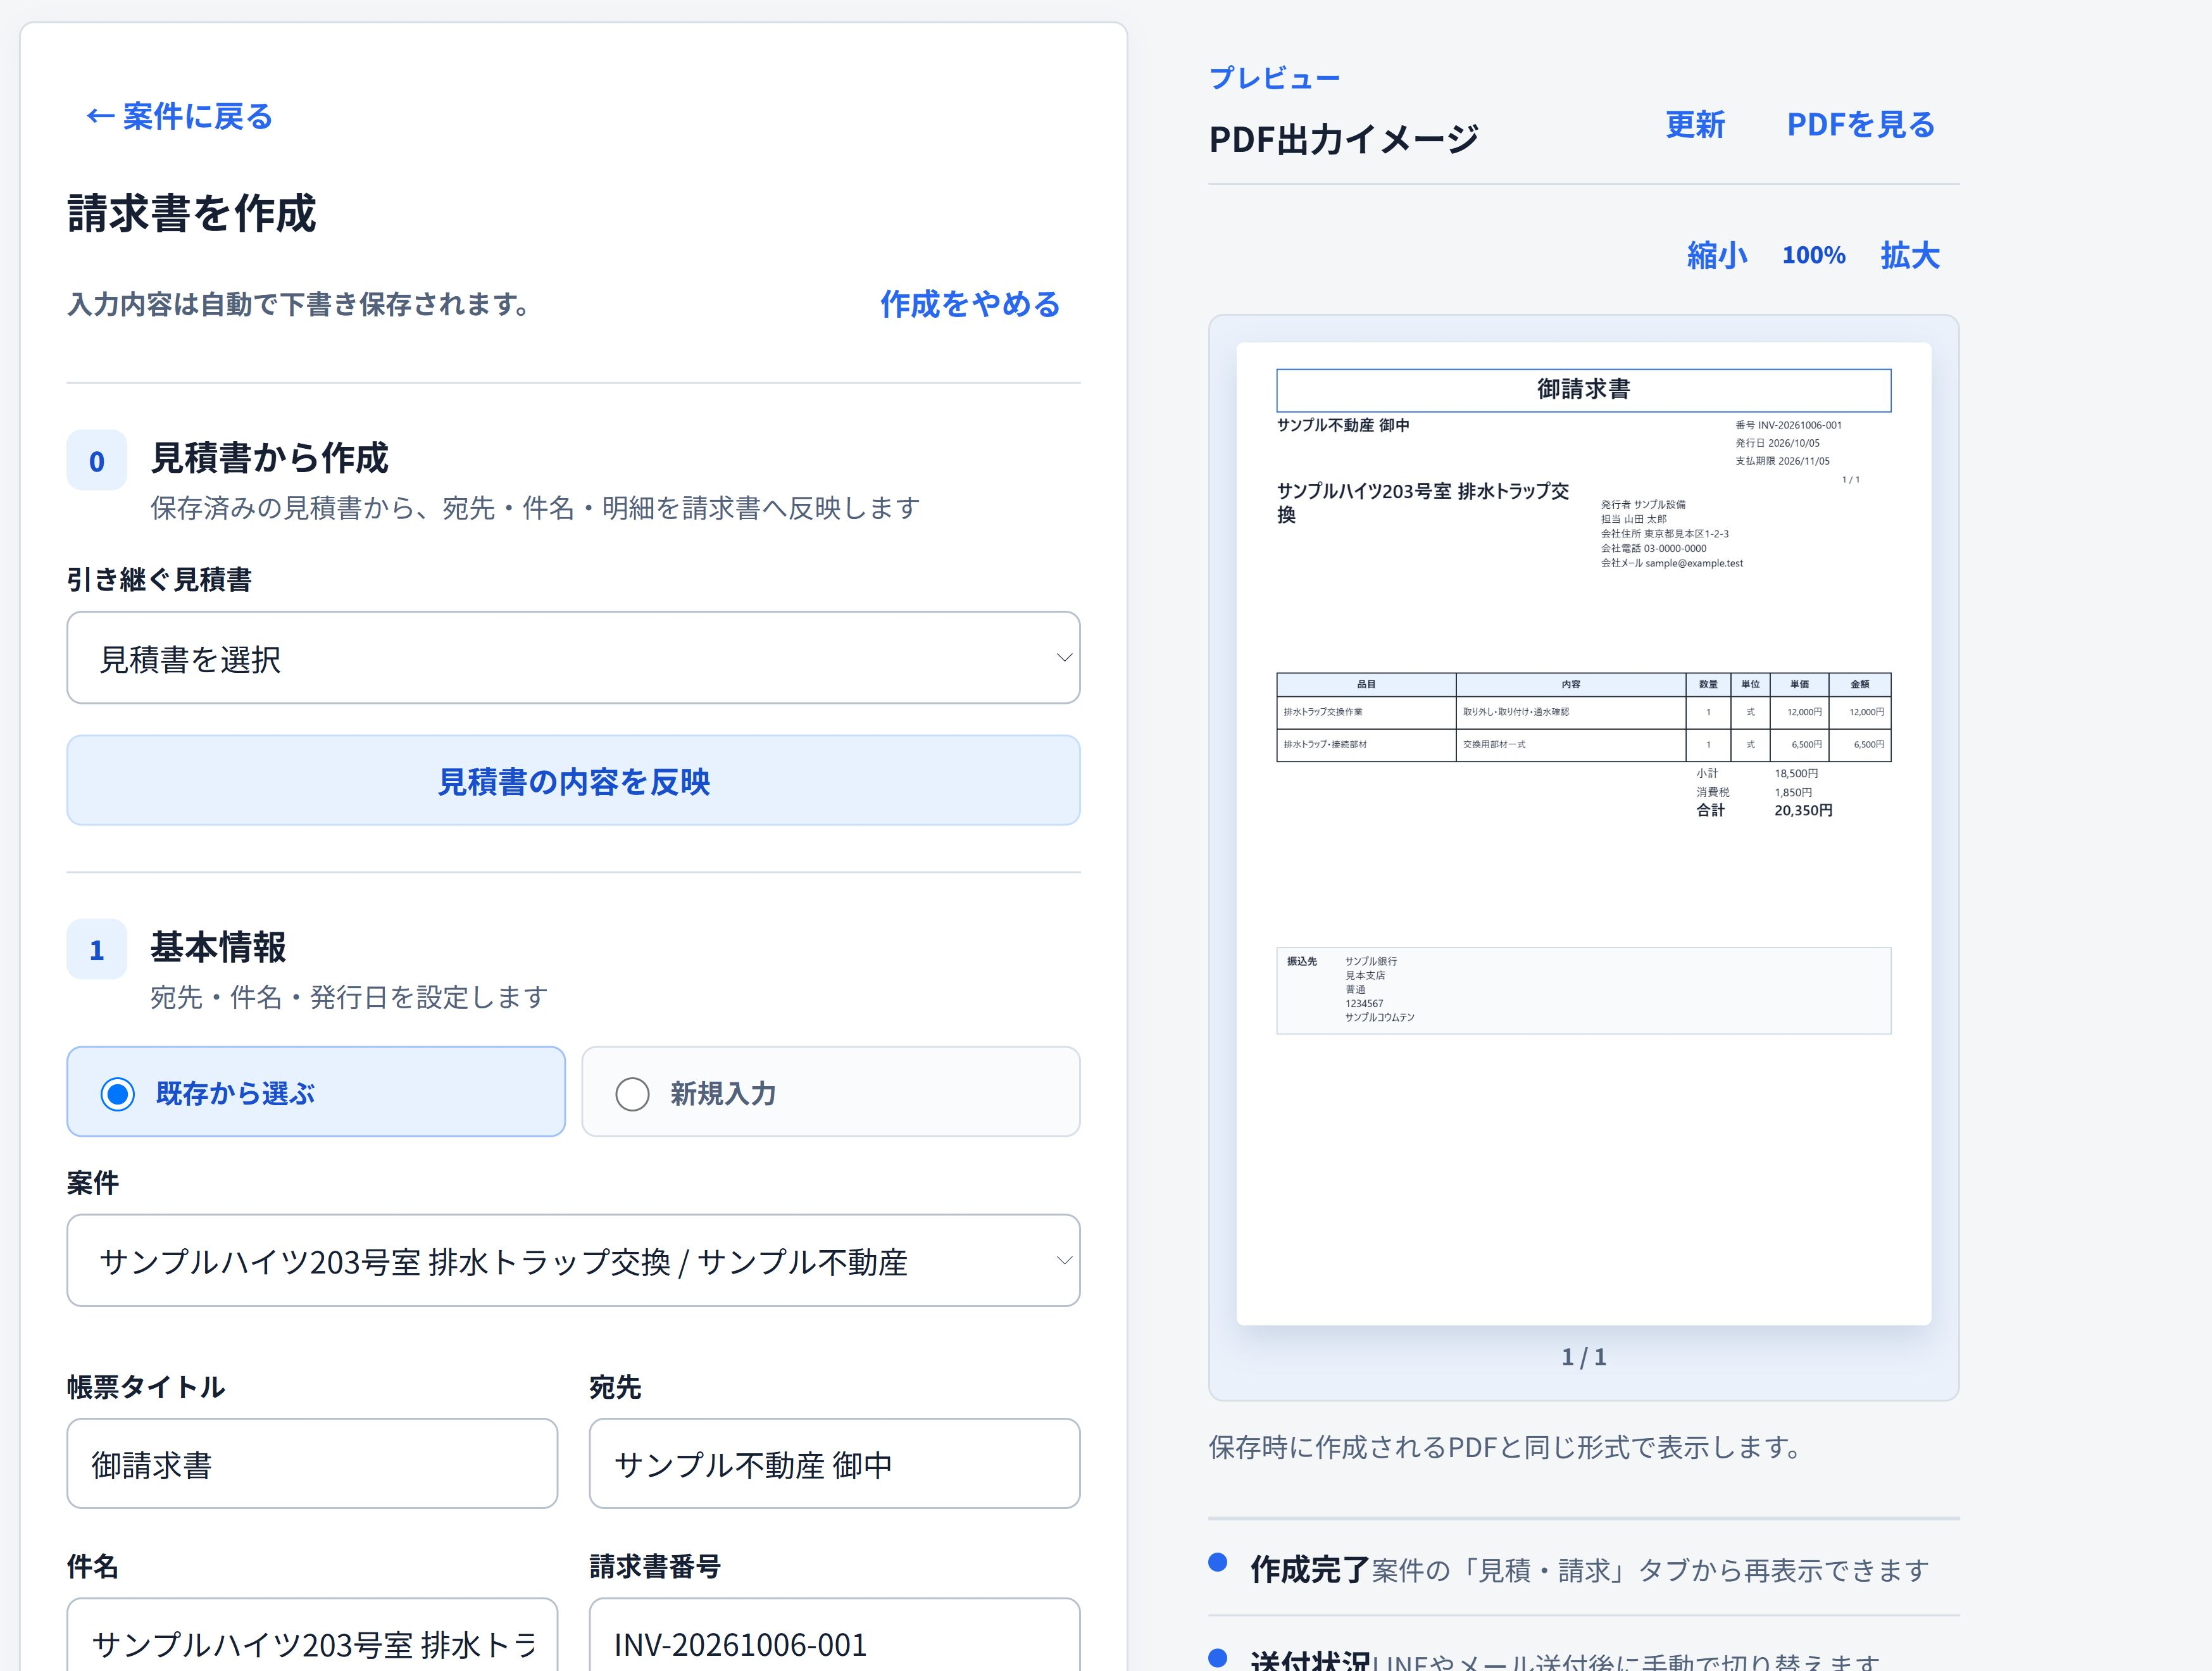This screenshot has width=2212, height=1671.
Task: Click the 帳票タイトル field containing 御請求書
Action: [x=312, y=1464]
